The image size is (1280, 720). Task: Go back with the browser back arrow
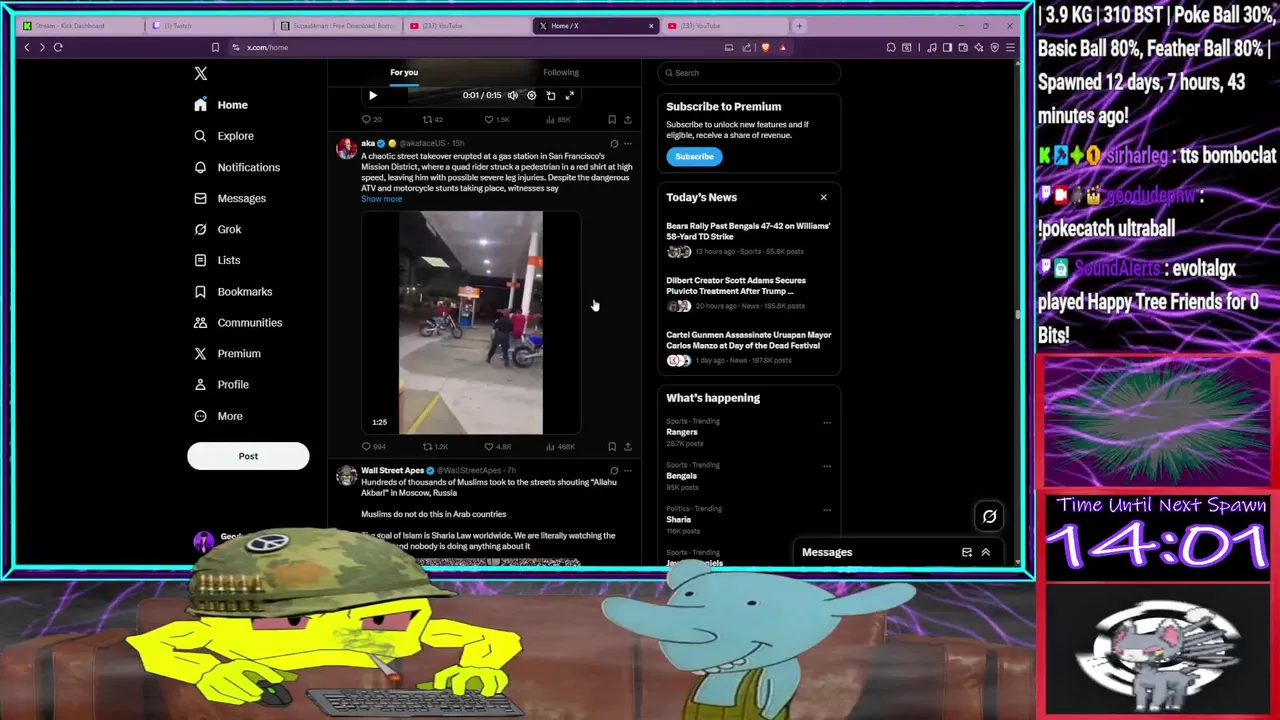point(27,47)
